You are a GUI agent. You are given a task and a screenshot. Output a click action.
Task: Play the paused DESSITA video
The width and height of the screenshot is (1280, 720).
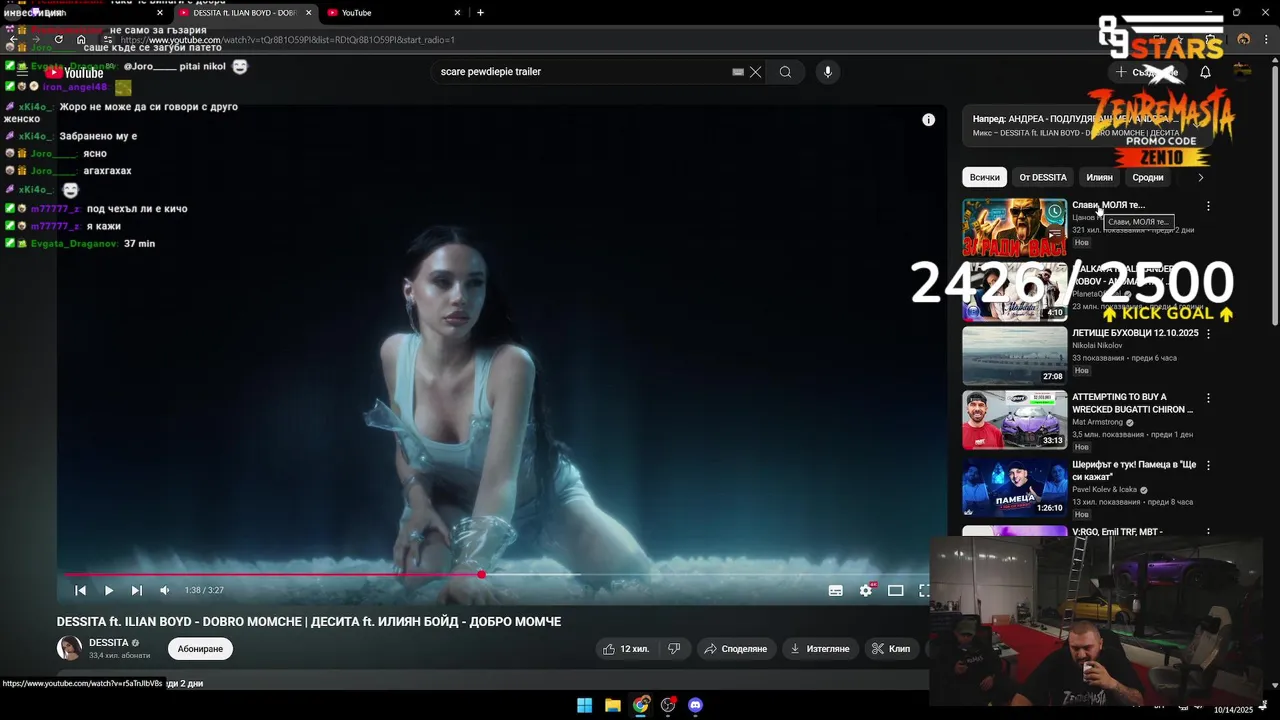tap(109, 591)
